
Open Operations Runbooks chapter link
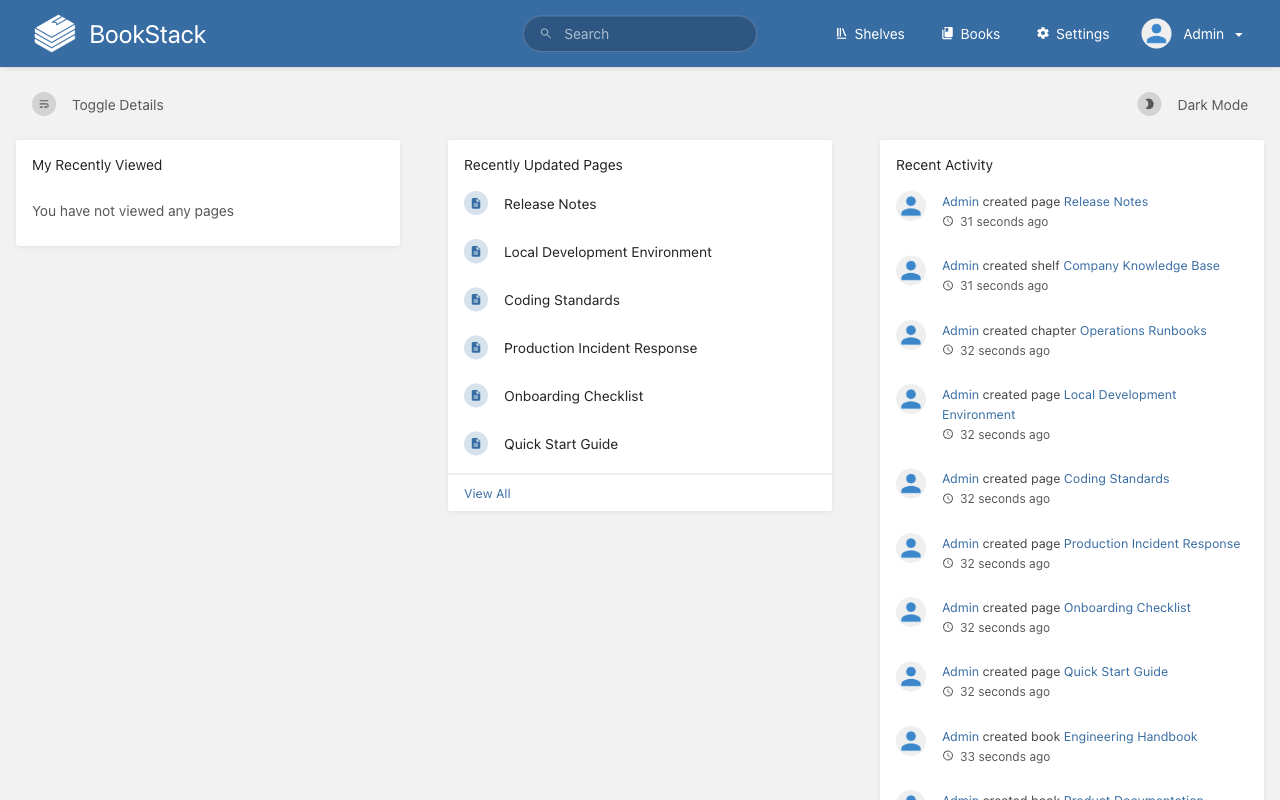click(1143, 330)
